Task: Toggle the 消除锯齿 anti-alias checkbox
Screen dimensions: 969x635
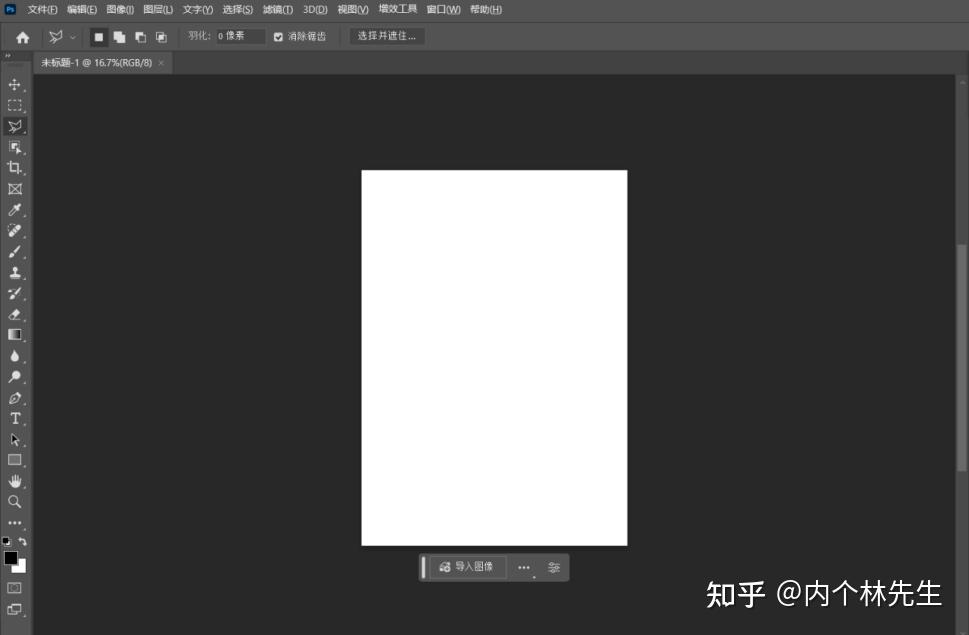Action: (x=278, y=37)
